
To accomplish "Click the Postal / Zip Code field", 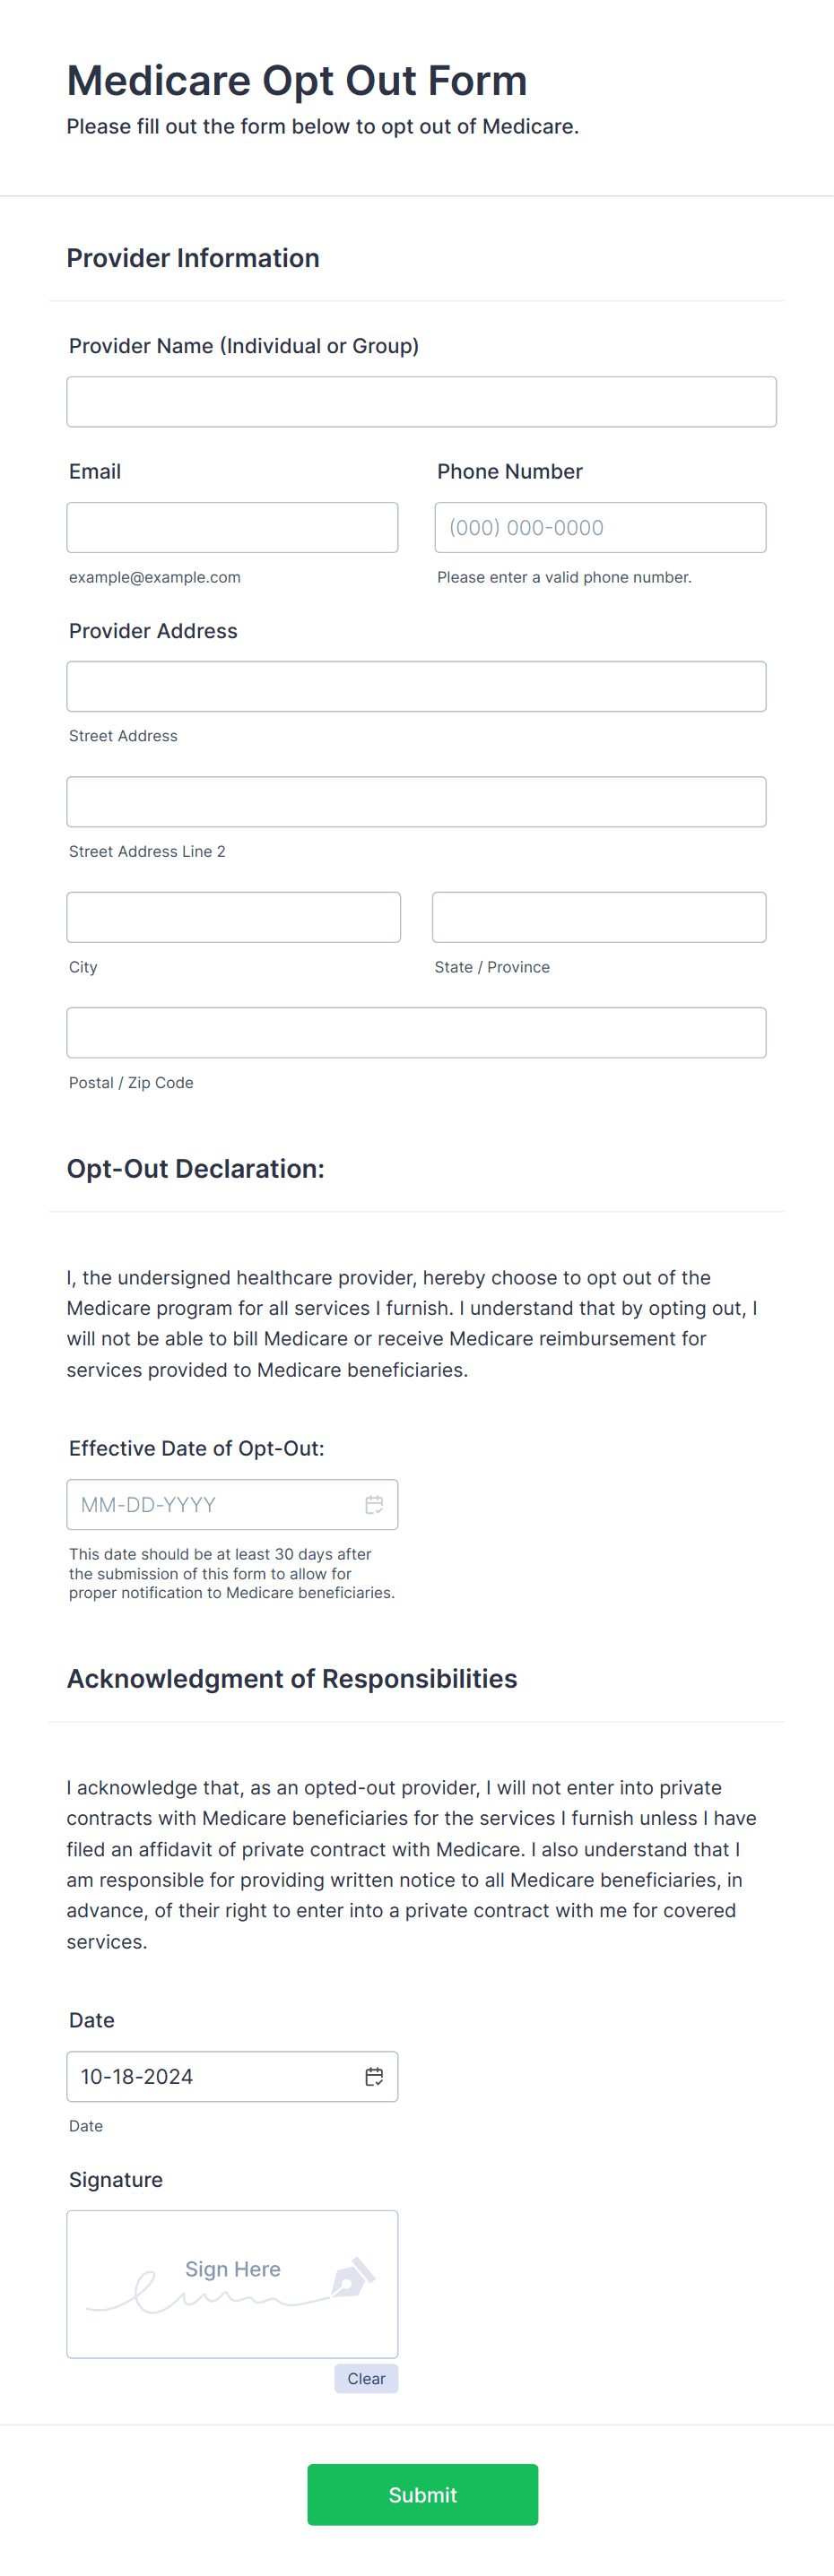I will tap(416, 1033).
